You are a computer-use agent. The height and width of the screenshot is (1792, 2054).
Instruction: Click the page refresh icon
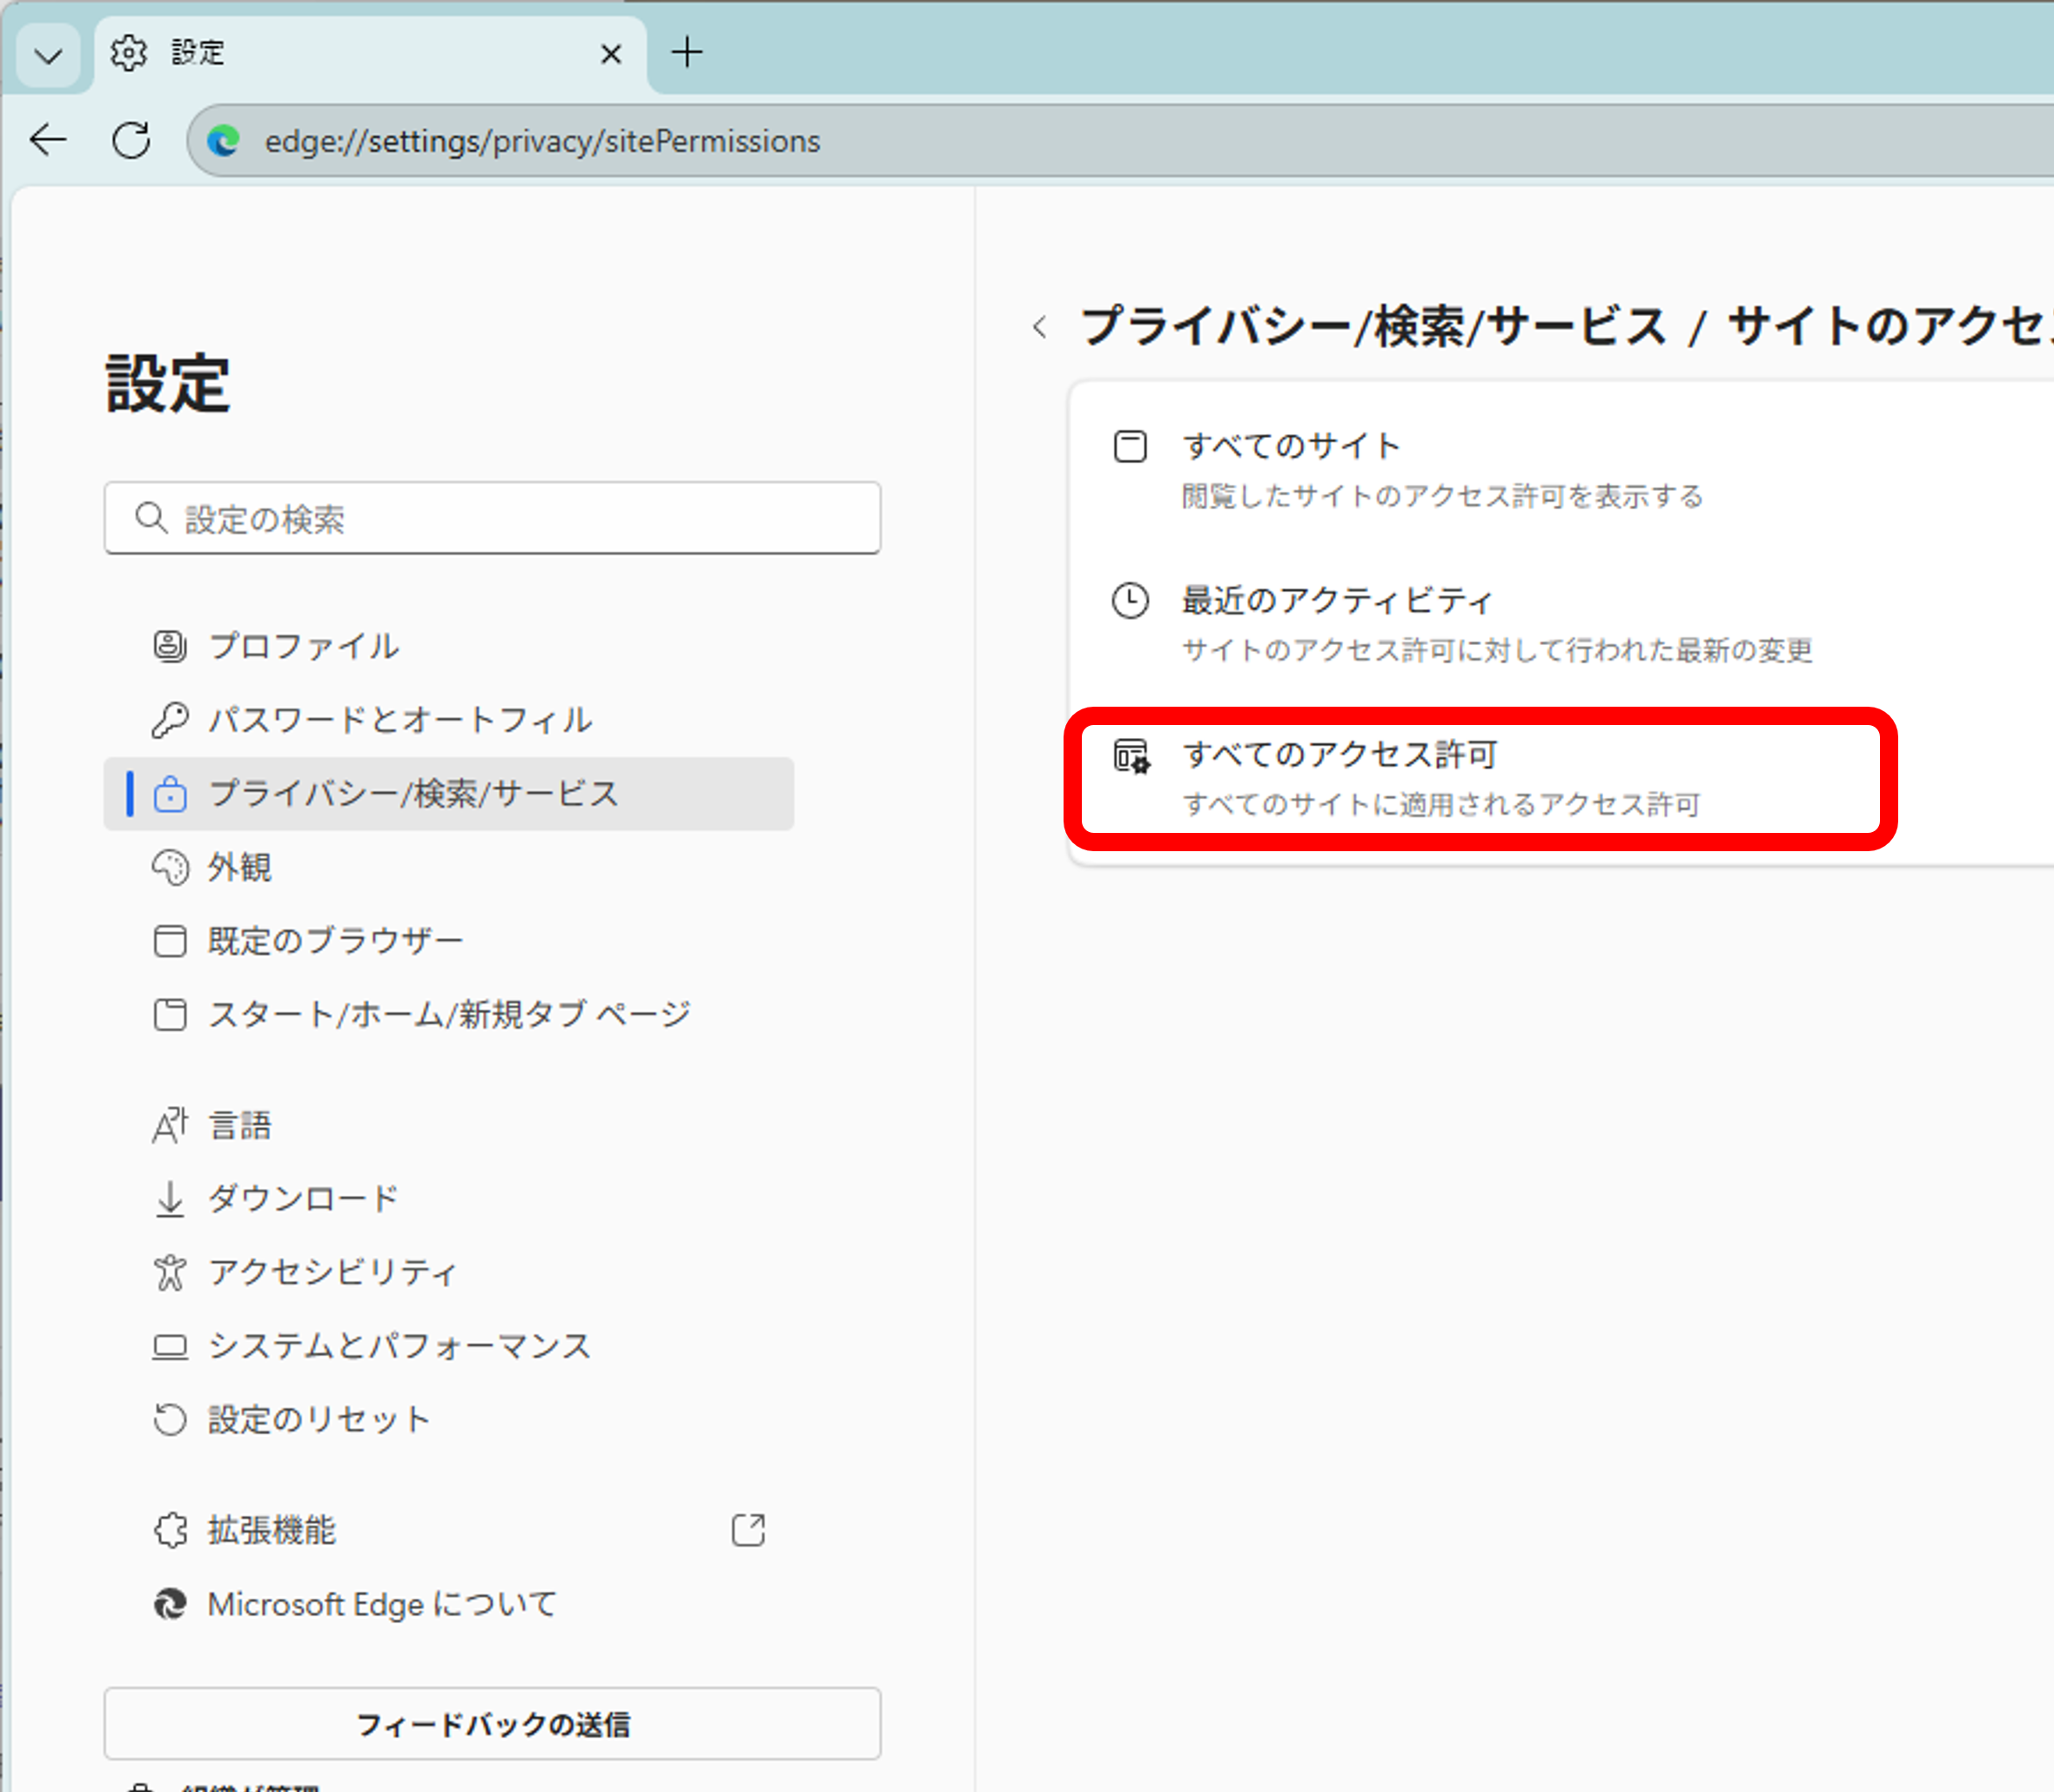131,140
